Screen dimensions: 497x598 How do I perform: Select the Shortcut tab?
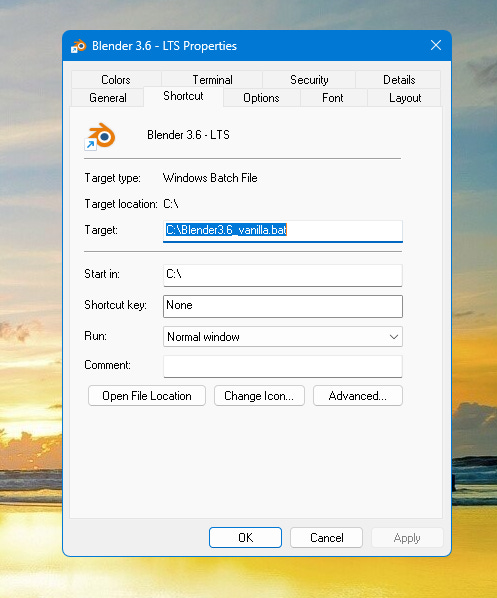[183, 96]
